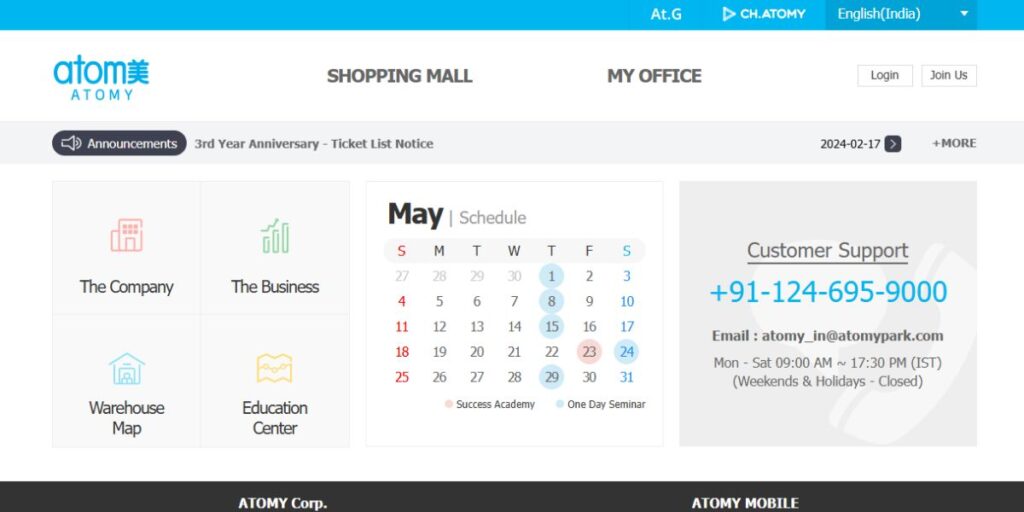Open the 3rd Year Anniversary announcement
1024x512 pixels.
[313, 144]
